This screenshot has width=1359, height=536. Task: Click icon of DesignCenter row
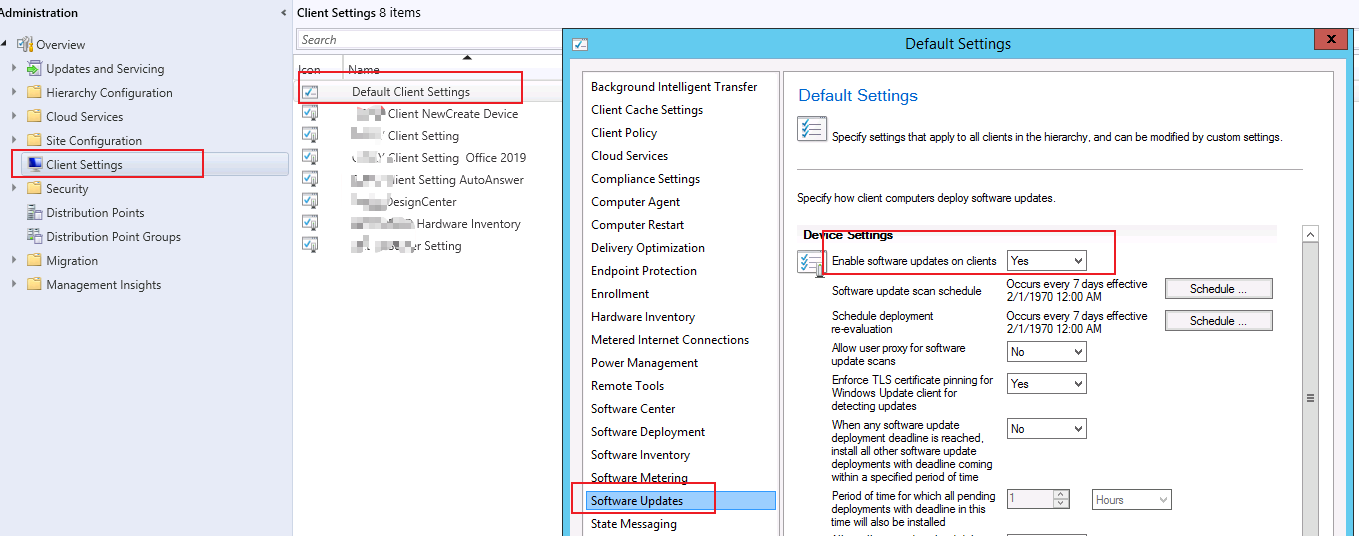(x=310, y=201)
